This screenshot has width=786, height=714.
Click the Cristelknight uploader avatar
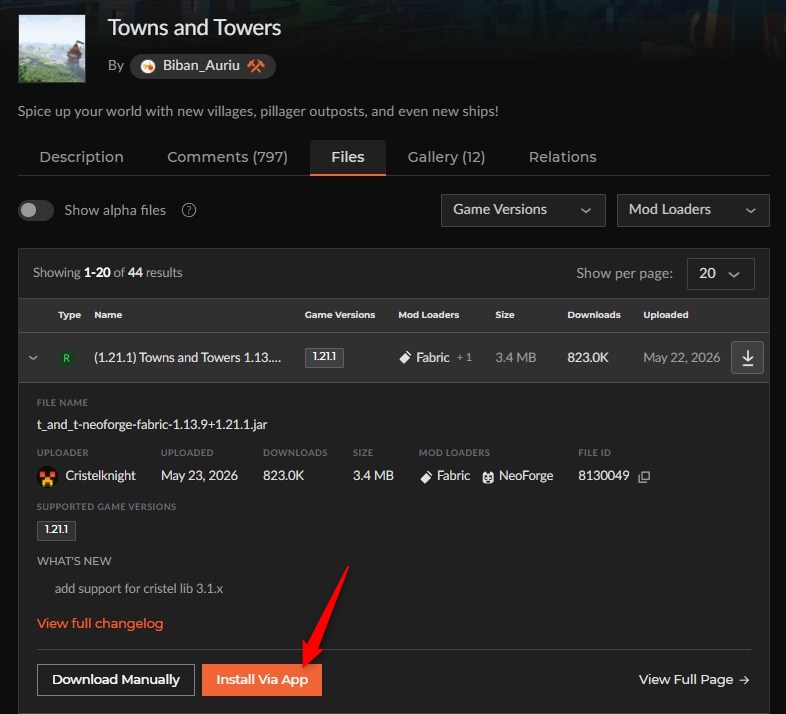[48, 476]
